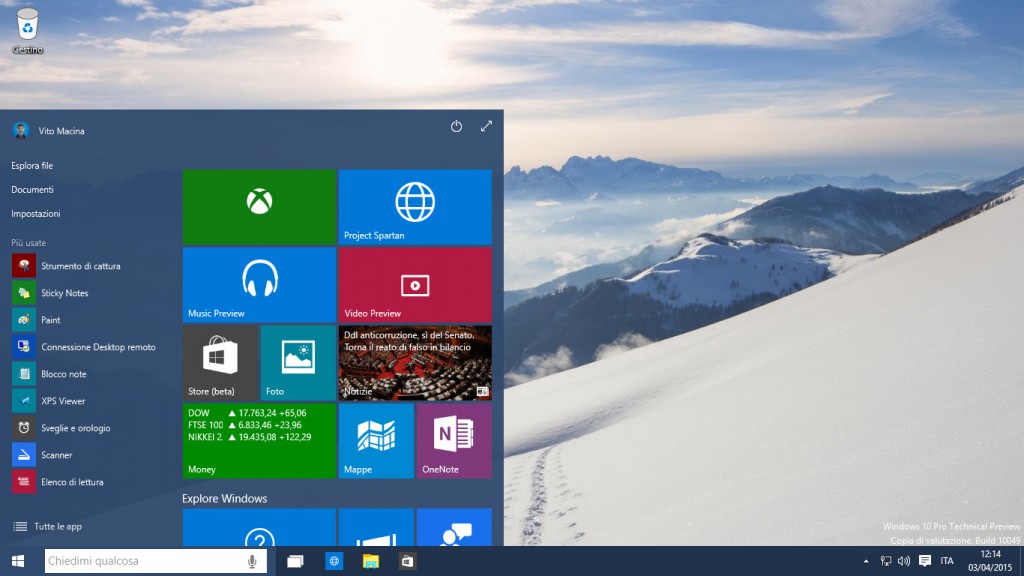
Task: Open the Action Center notification icon
Action: pos(926,561)
